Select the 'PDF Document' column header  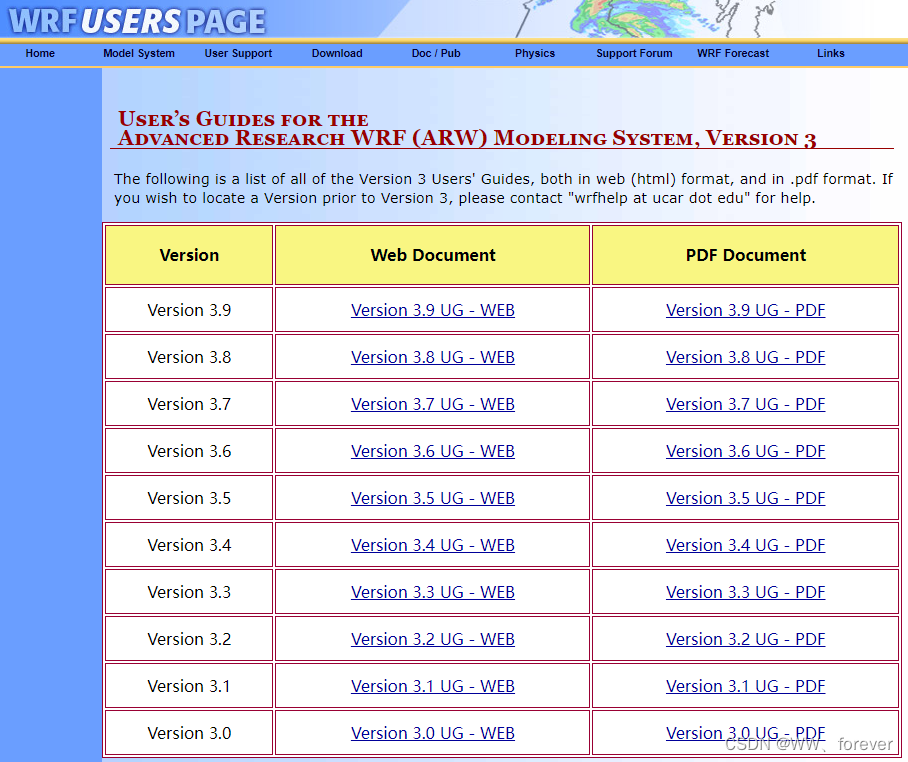[x=745, y=255]
